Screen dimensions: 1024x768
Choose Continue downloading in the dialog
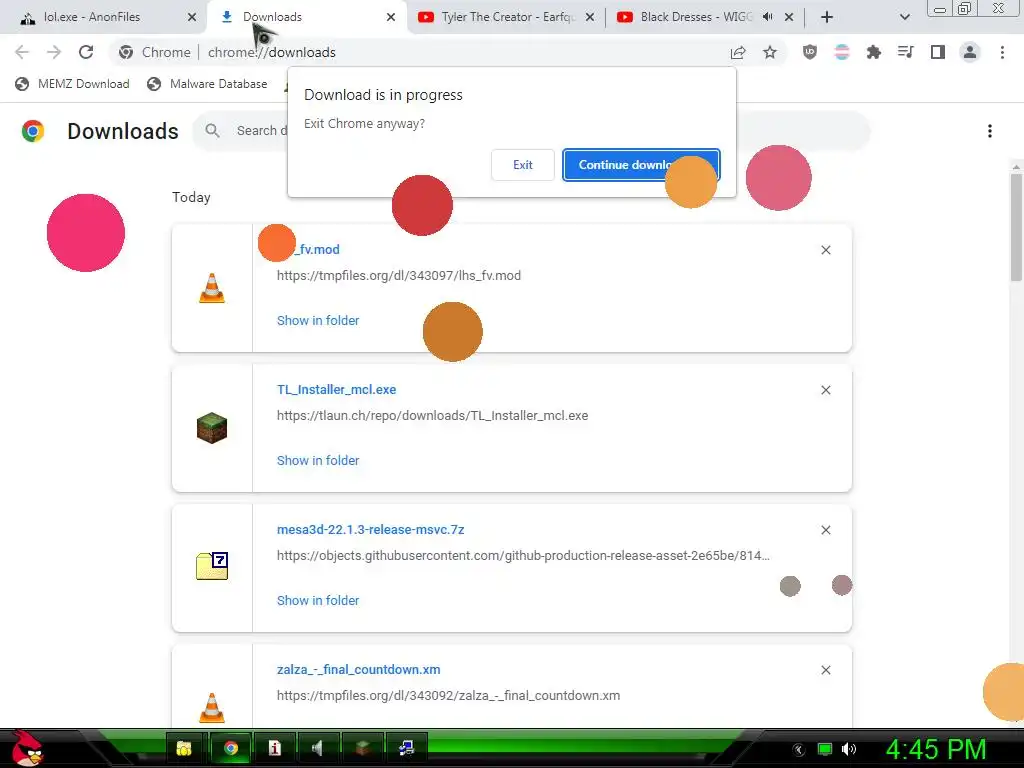641,165
